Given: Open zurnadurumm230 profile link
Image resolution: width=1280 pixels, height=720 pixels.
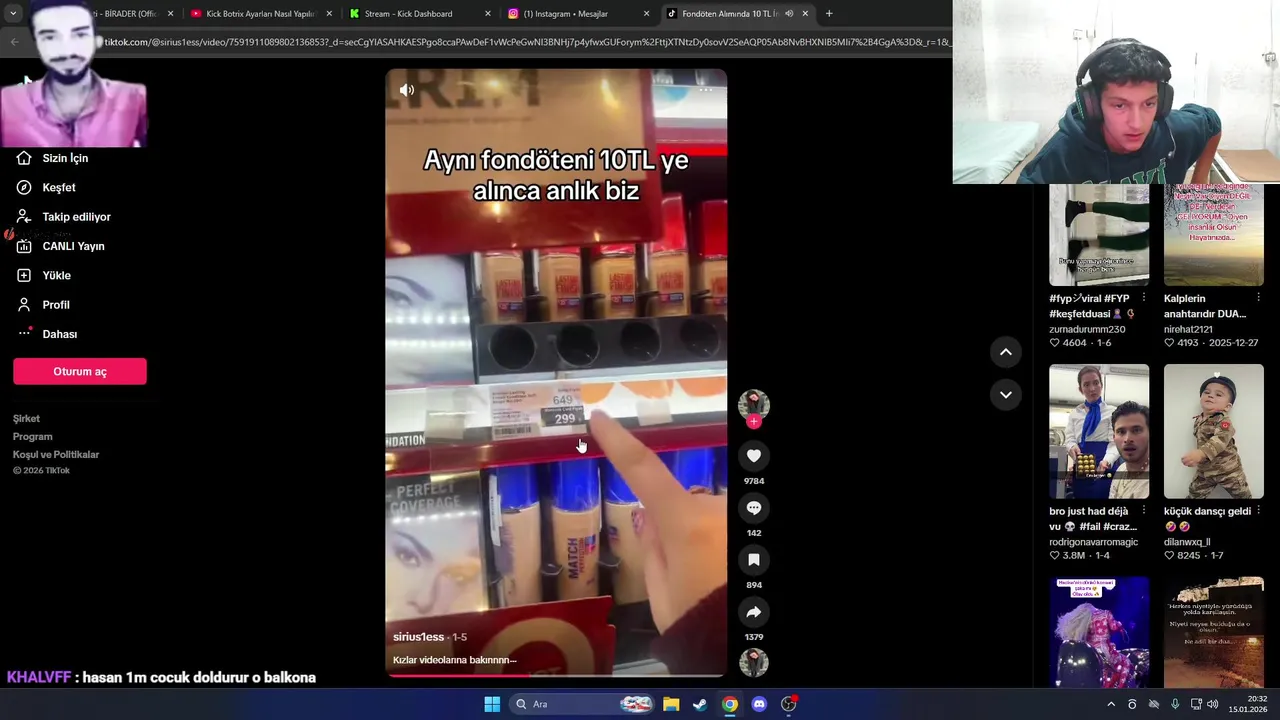Looking at the screenshot, I should click(1087, 329).
